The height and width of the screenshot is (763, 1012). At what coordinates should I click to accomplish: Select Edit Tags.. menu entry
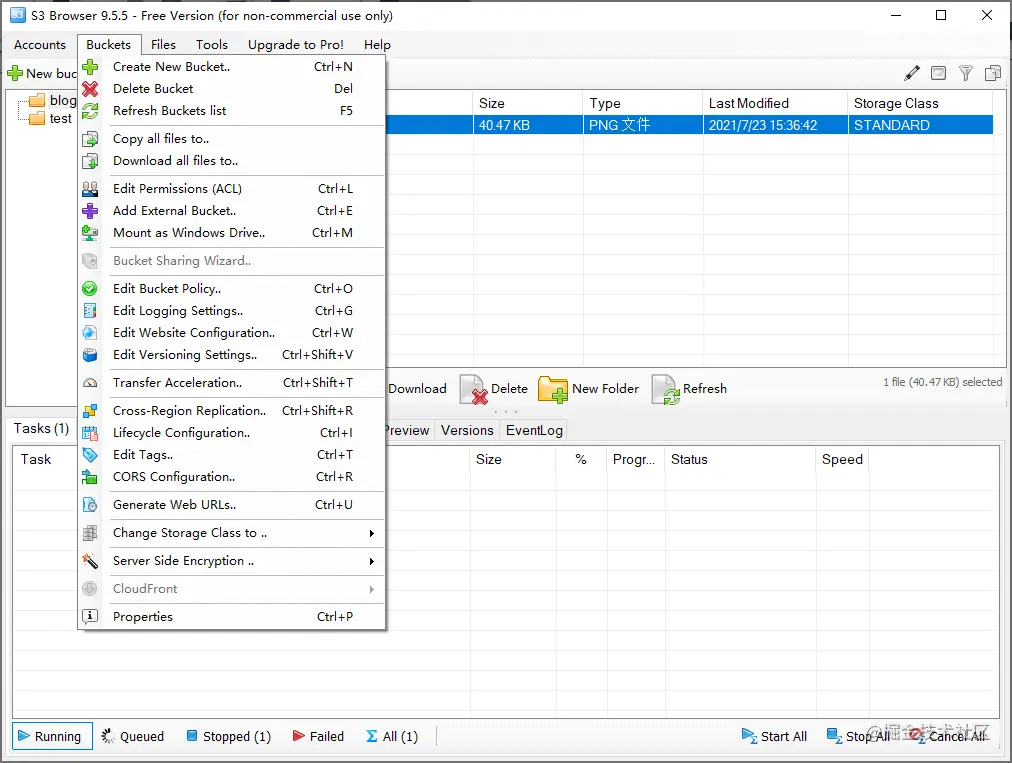[232, 454]
